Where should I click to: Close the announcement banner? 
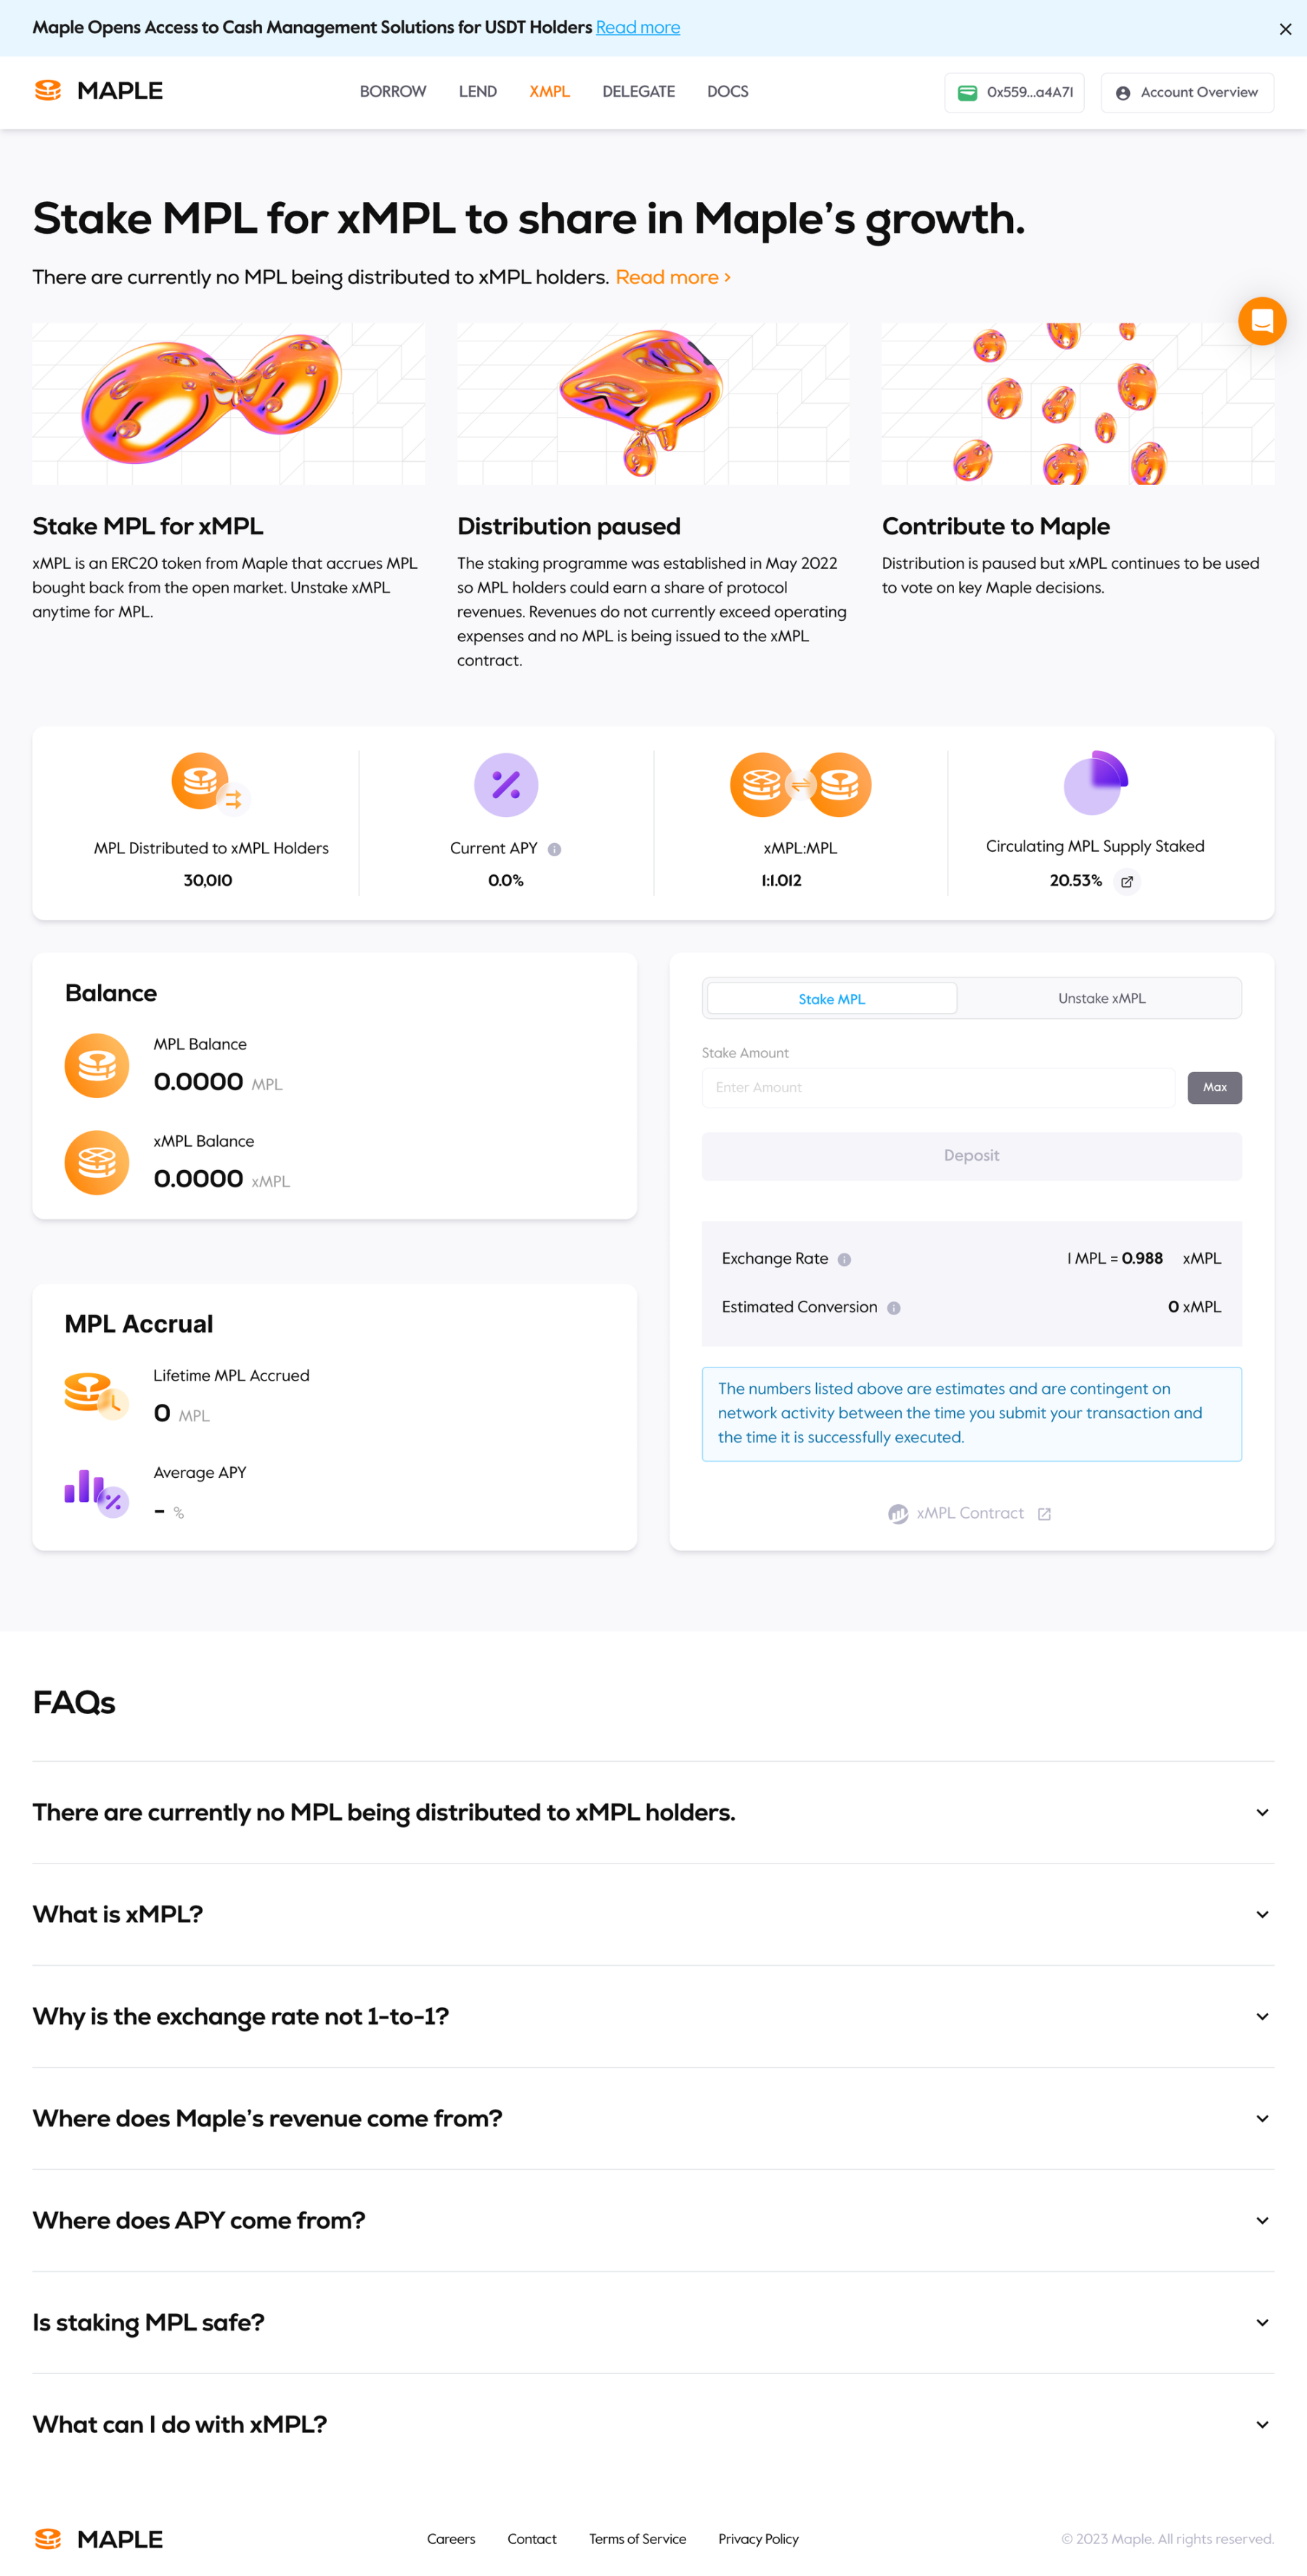point(1285,29)
